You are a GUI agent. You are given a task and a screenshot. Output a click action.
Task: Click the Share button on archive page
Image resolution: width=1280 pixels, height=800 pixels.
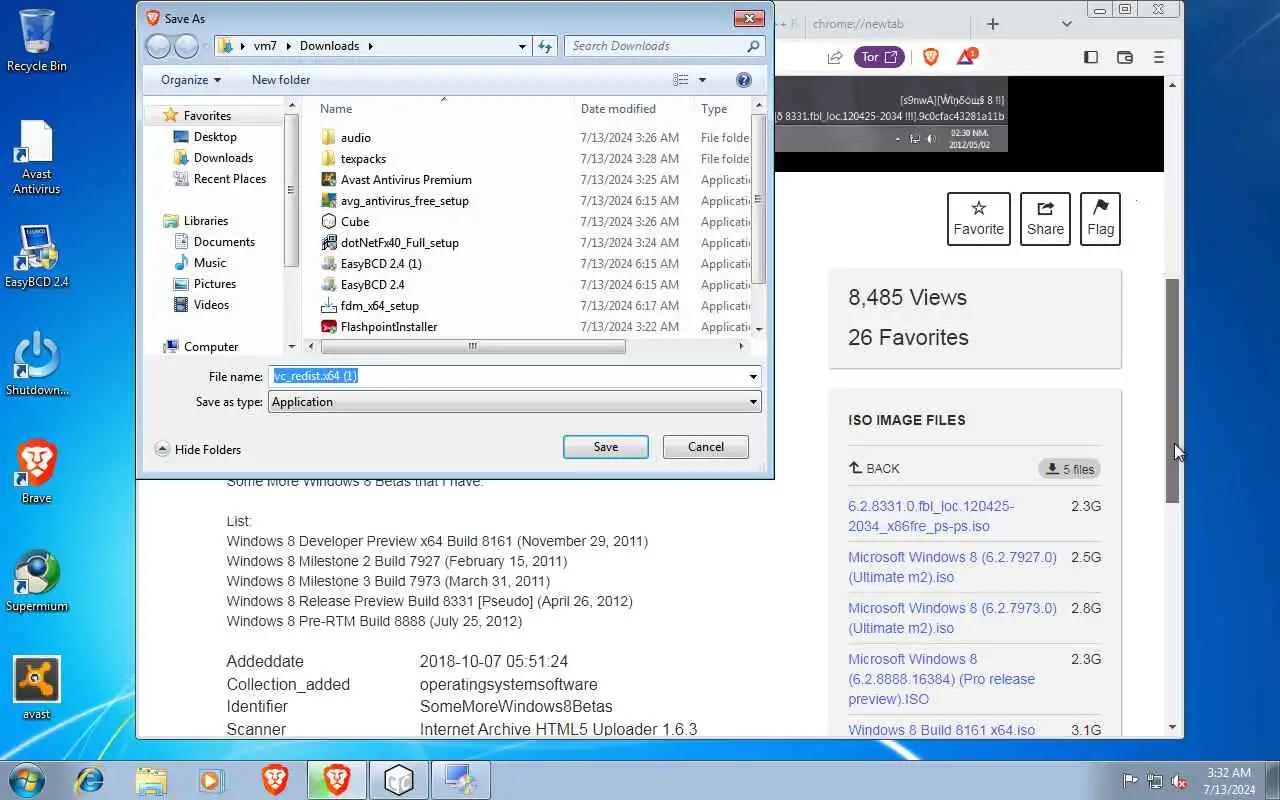(1045, 219)
